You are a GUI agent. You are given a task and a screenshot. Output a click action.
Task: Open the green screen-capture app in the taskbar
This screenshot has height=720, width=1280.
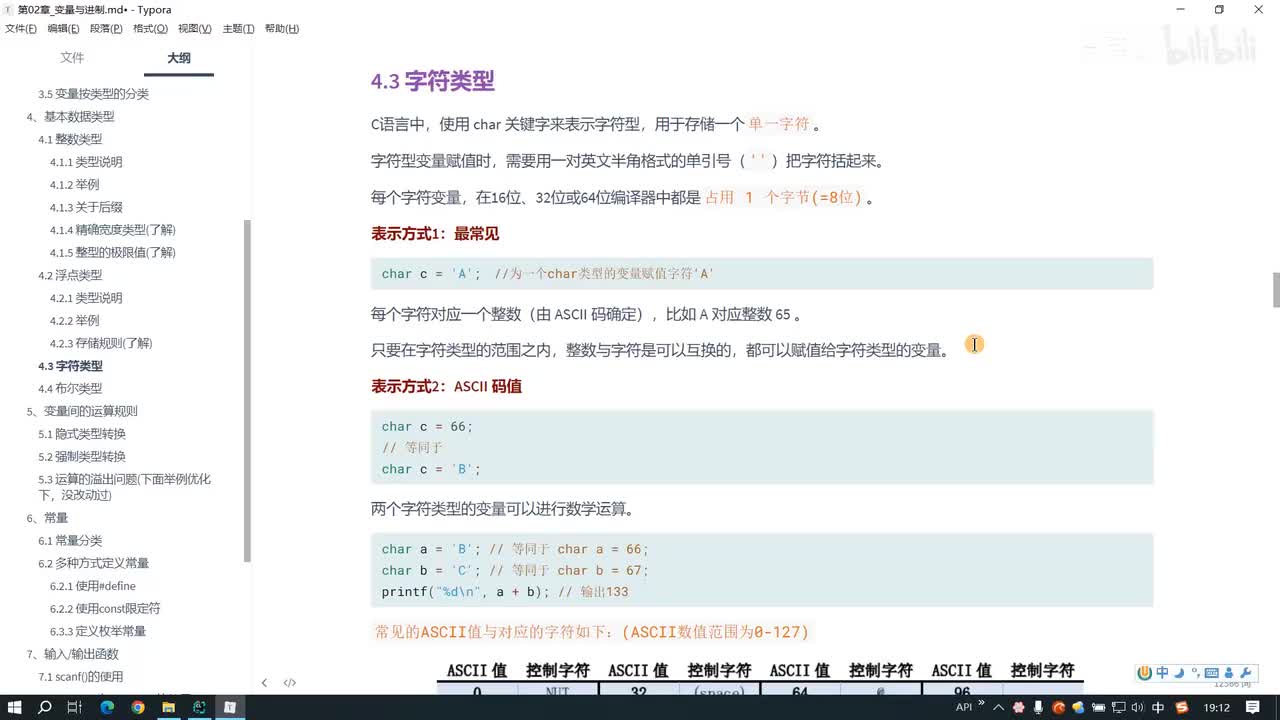click(x=199, y=707)
